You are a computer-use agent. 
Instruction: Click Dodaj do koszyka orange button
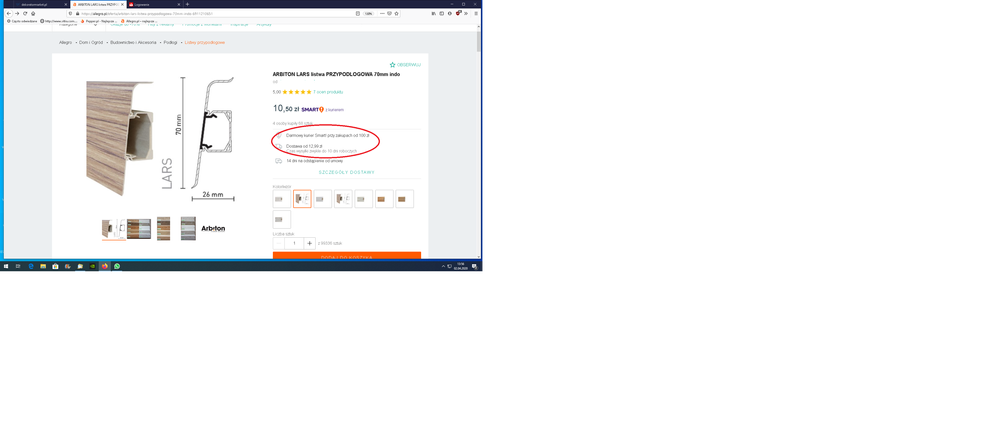coord(347,256)
